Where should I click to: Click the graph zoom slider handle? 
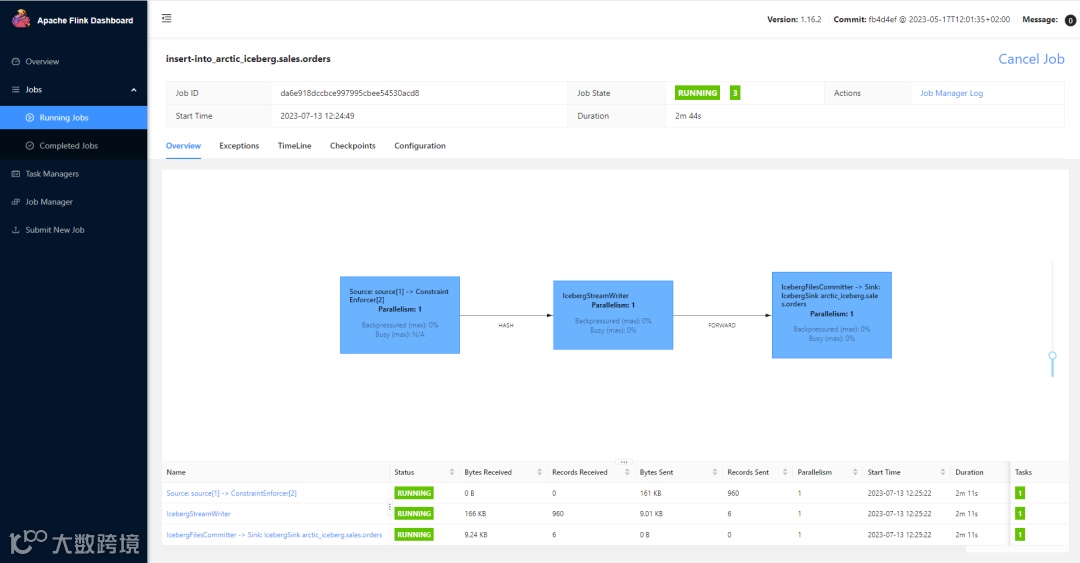pos(1052,356)
